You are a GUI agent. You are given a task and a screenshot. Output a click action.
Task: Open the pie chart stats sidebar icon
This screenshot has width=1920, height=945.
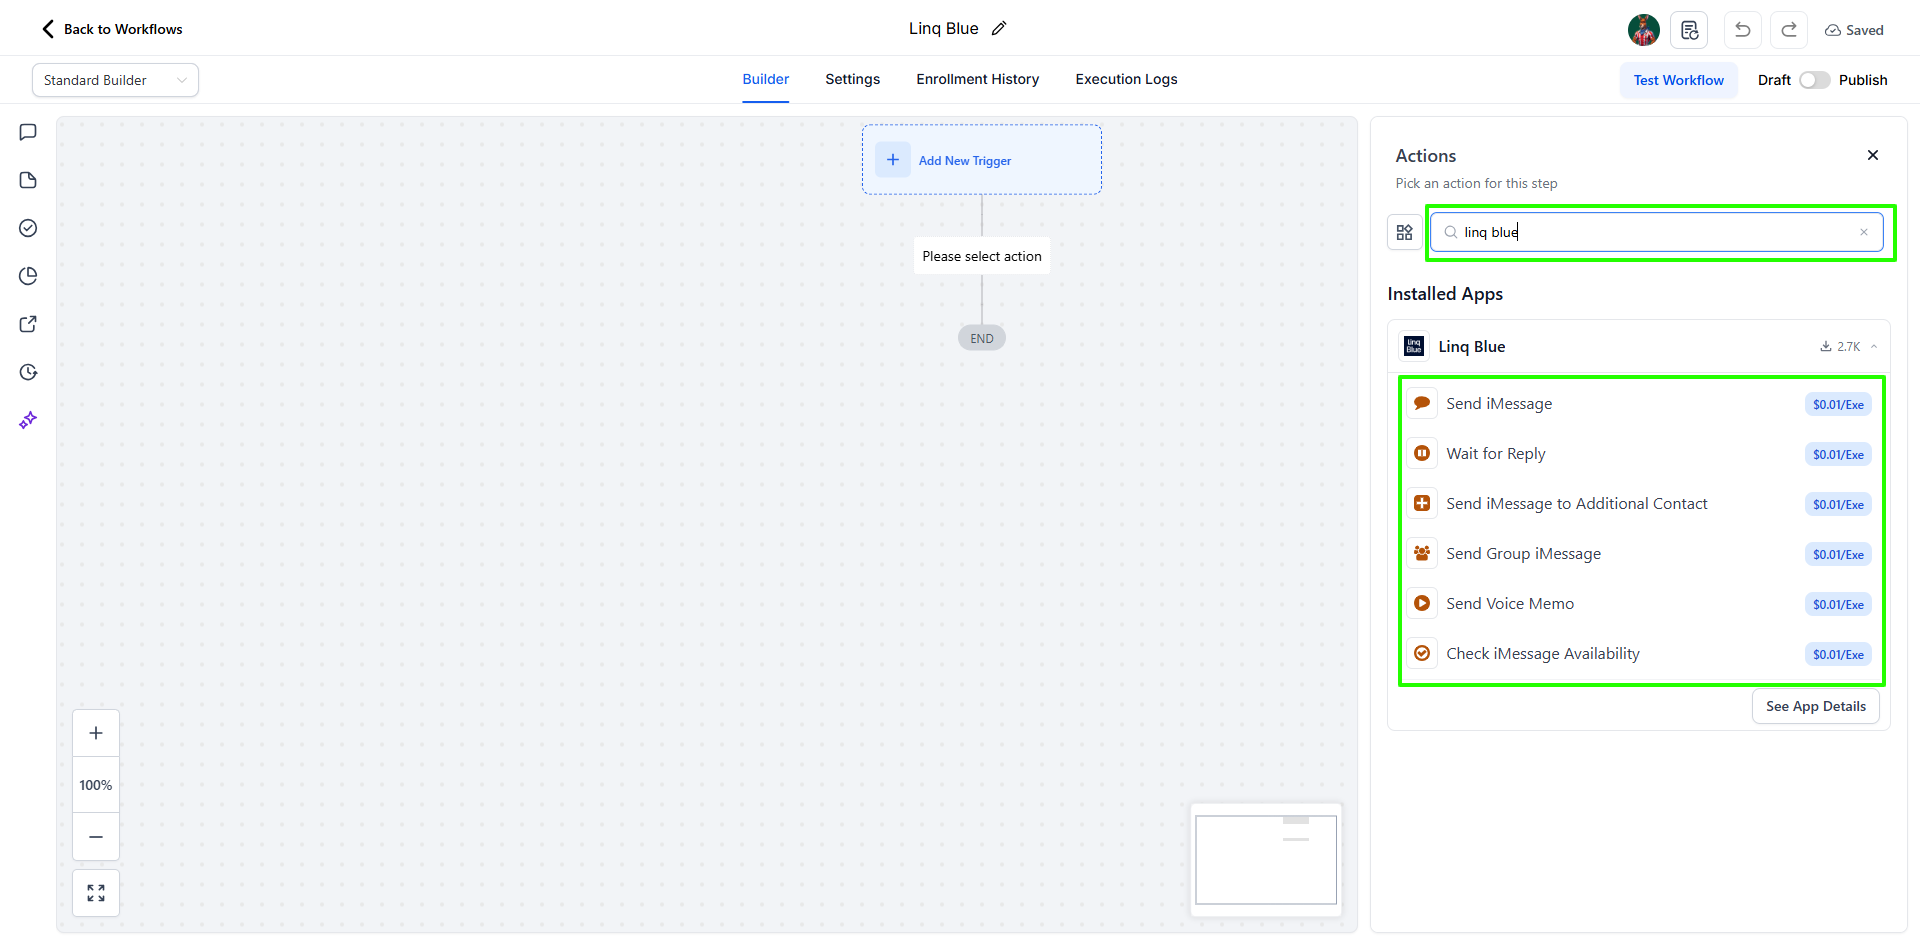coord(28,276)
